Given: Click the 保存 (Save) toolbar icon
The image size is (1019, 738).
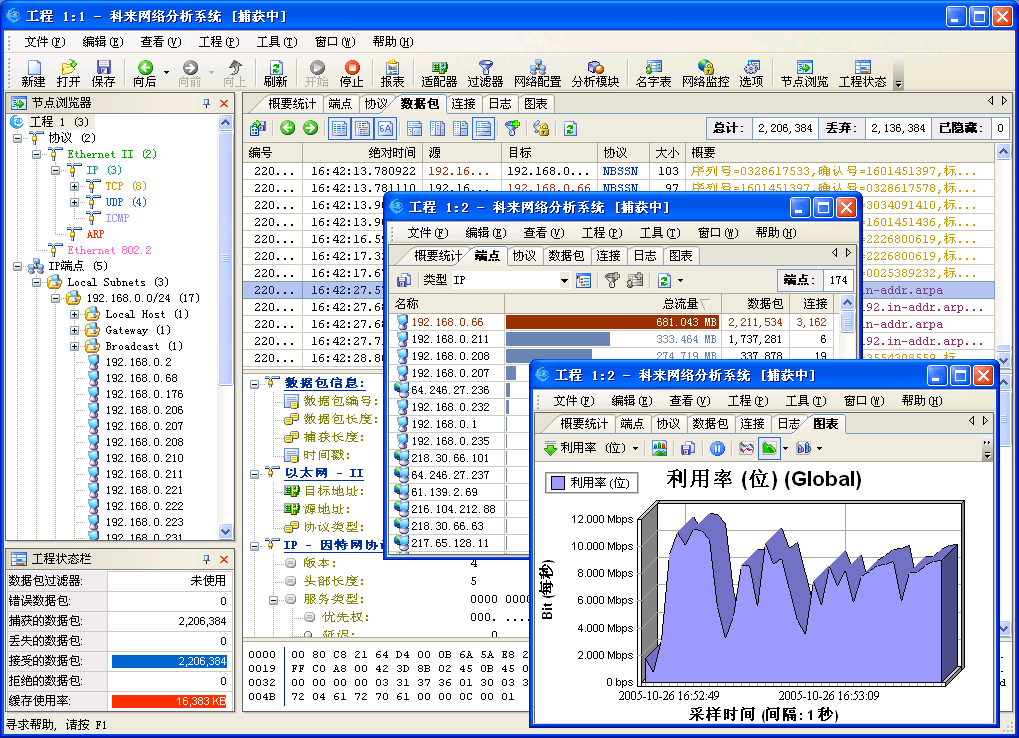Looking at the screenshot, I should coord(103,73).
